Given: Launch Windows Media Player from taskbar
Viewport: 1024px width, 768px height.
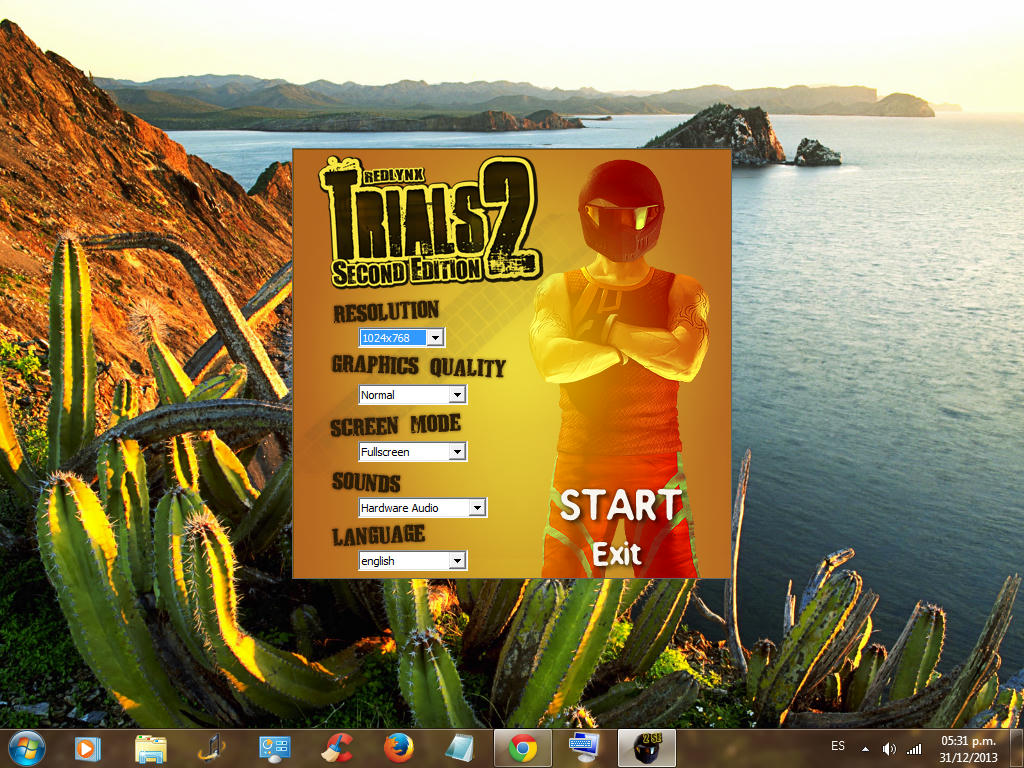Looking at the screenshot, I should [87, 748].
